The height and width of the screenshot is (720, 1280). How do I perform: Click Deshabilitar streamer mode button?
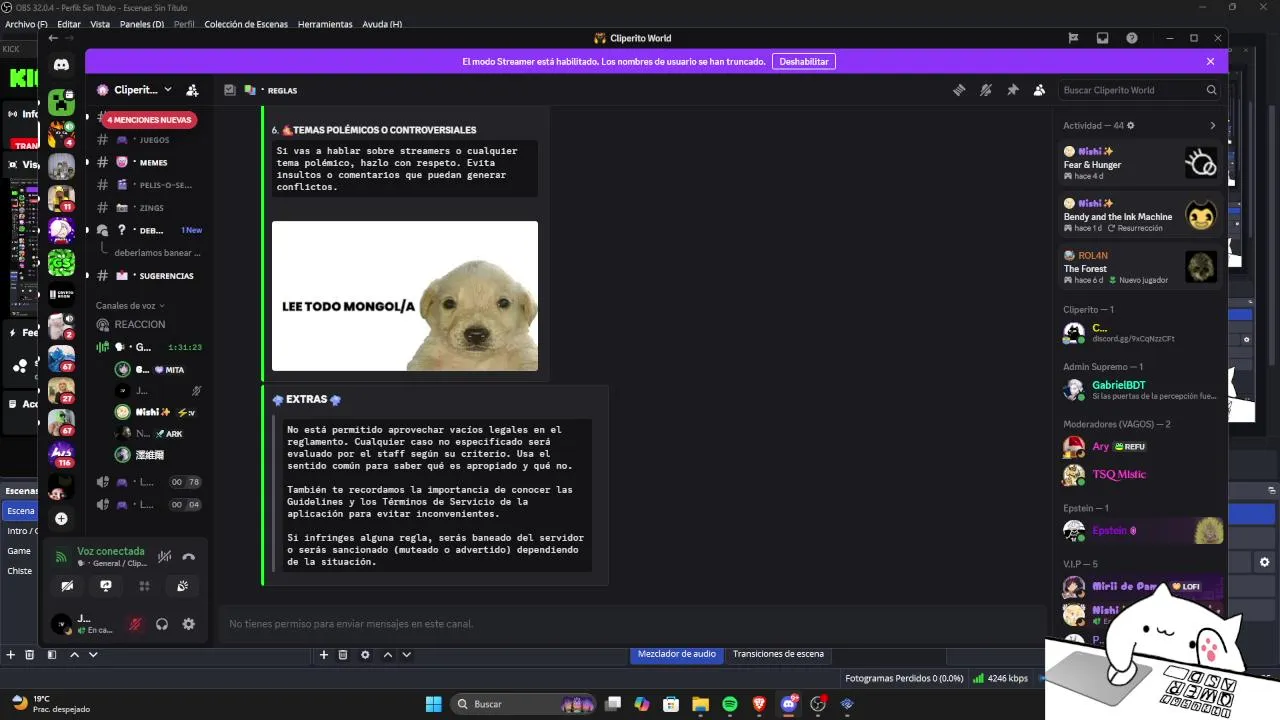pyautogui.click(x=804, y=61)
